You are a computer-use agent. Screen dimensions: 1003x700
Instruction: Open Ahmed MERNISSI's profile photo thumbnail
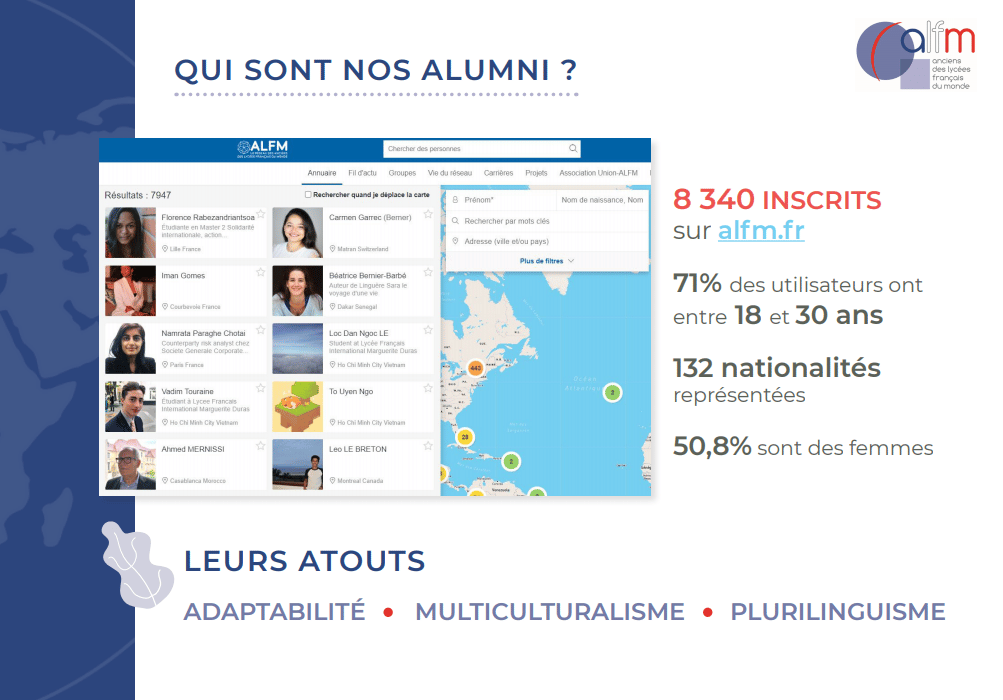tap(130, 464)
